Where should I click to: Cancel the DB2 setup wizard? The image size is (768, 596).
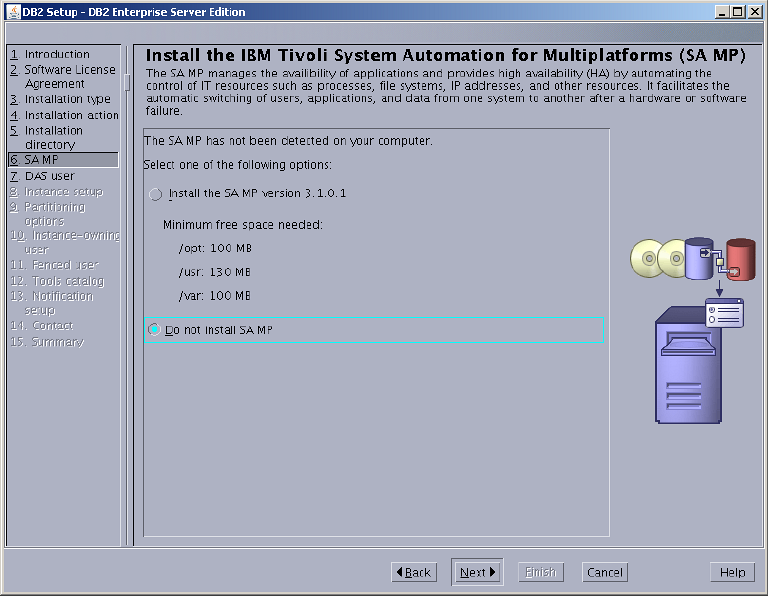604,572
